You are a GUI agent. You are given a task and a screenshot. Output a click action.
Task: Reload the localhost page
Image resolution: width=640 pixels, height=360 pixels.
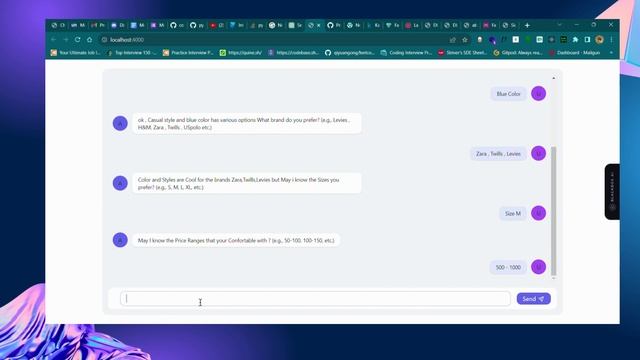pos(78,40)
